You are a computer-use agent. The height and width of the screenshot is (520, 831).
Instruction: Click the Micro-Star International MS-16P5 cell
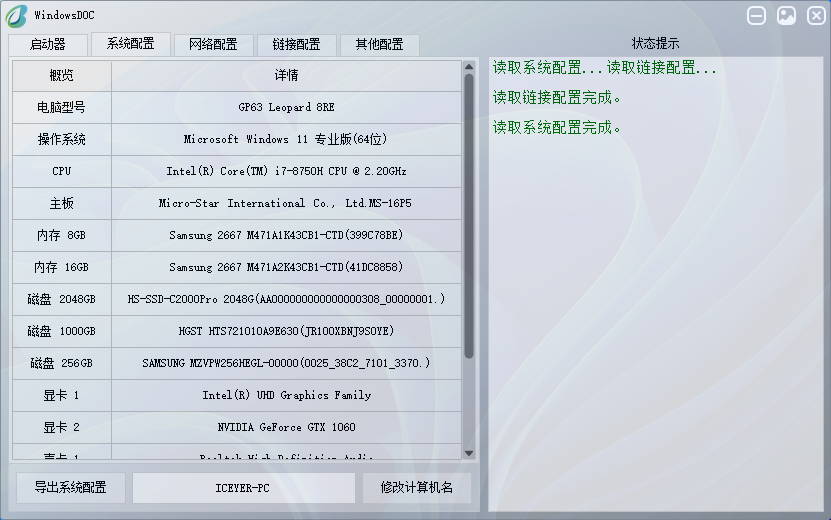click(286, 204)
